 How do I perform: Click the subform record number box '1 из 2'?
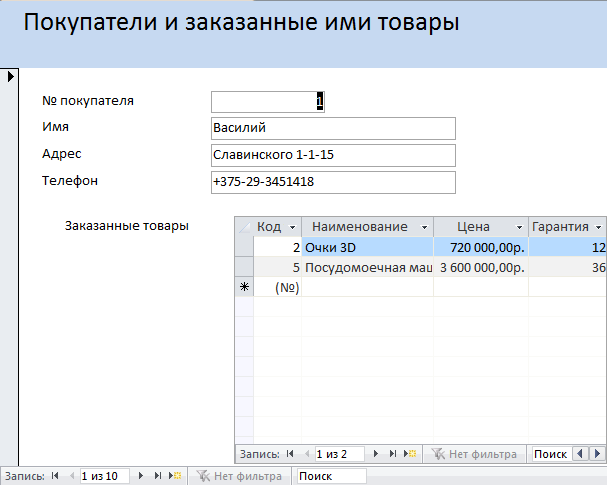[x=340, y=454]
